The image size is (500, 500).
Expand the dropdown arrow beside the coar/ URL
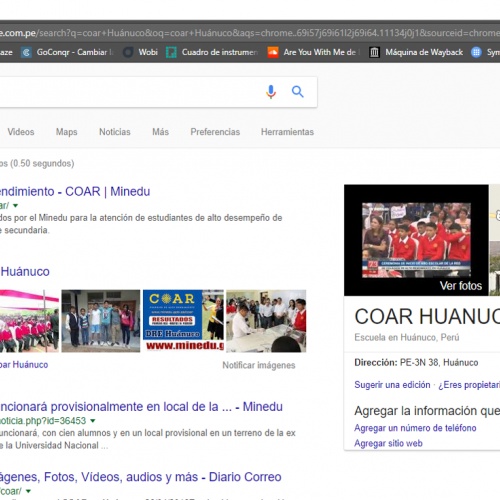point(15,206)
